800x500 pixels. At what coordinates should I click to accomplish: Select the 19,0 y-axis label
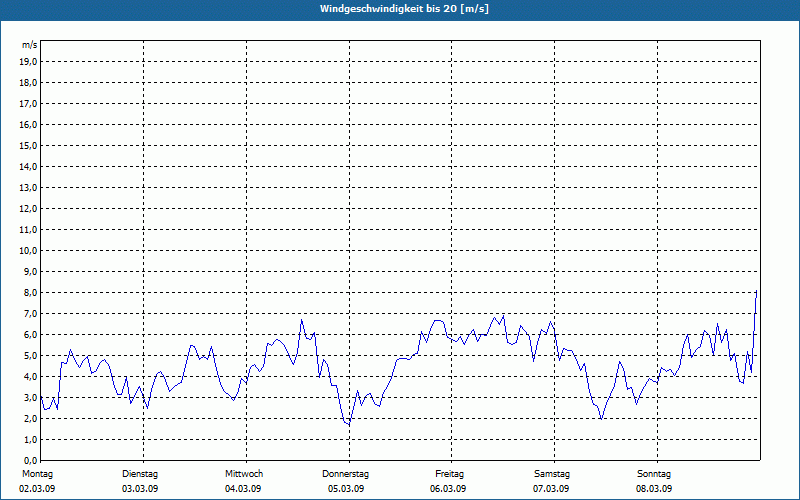[x=28, y=62]
